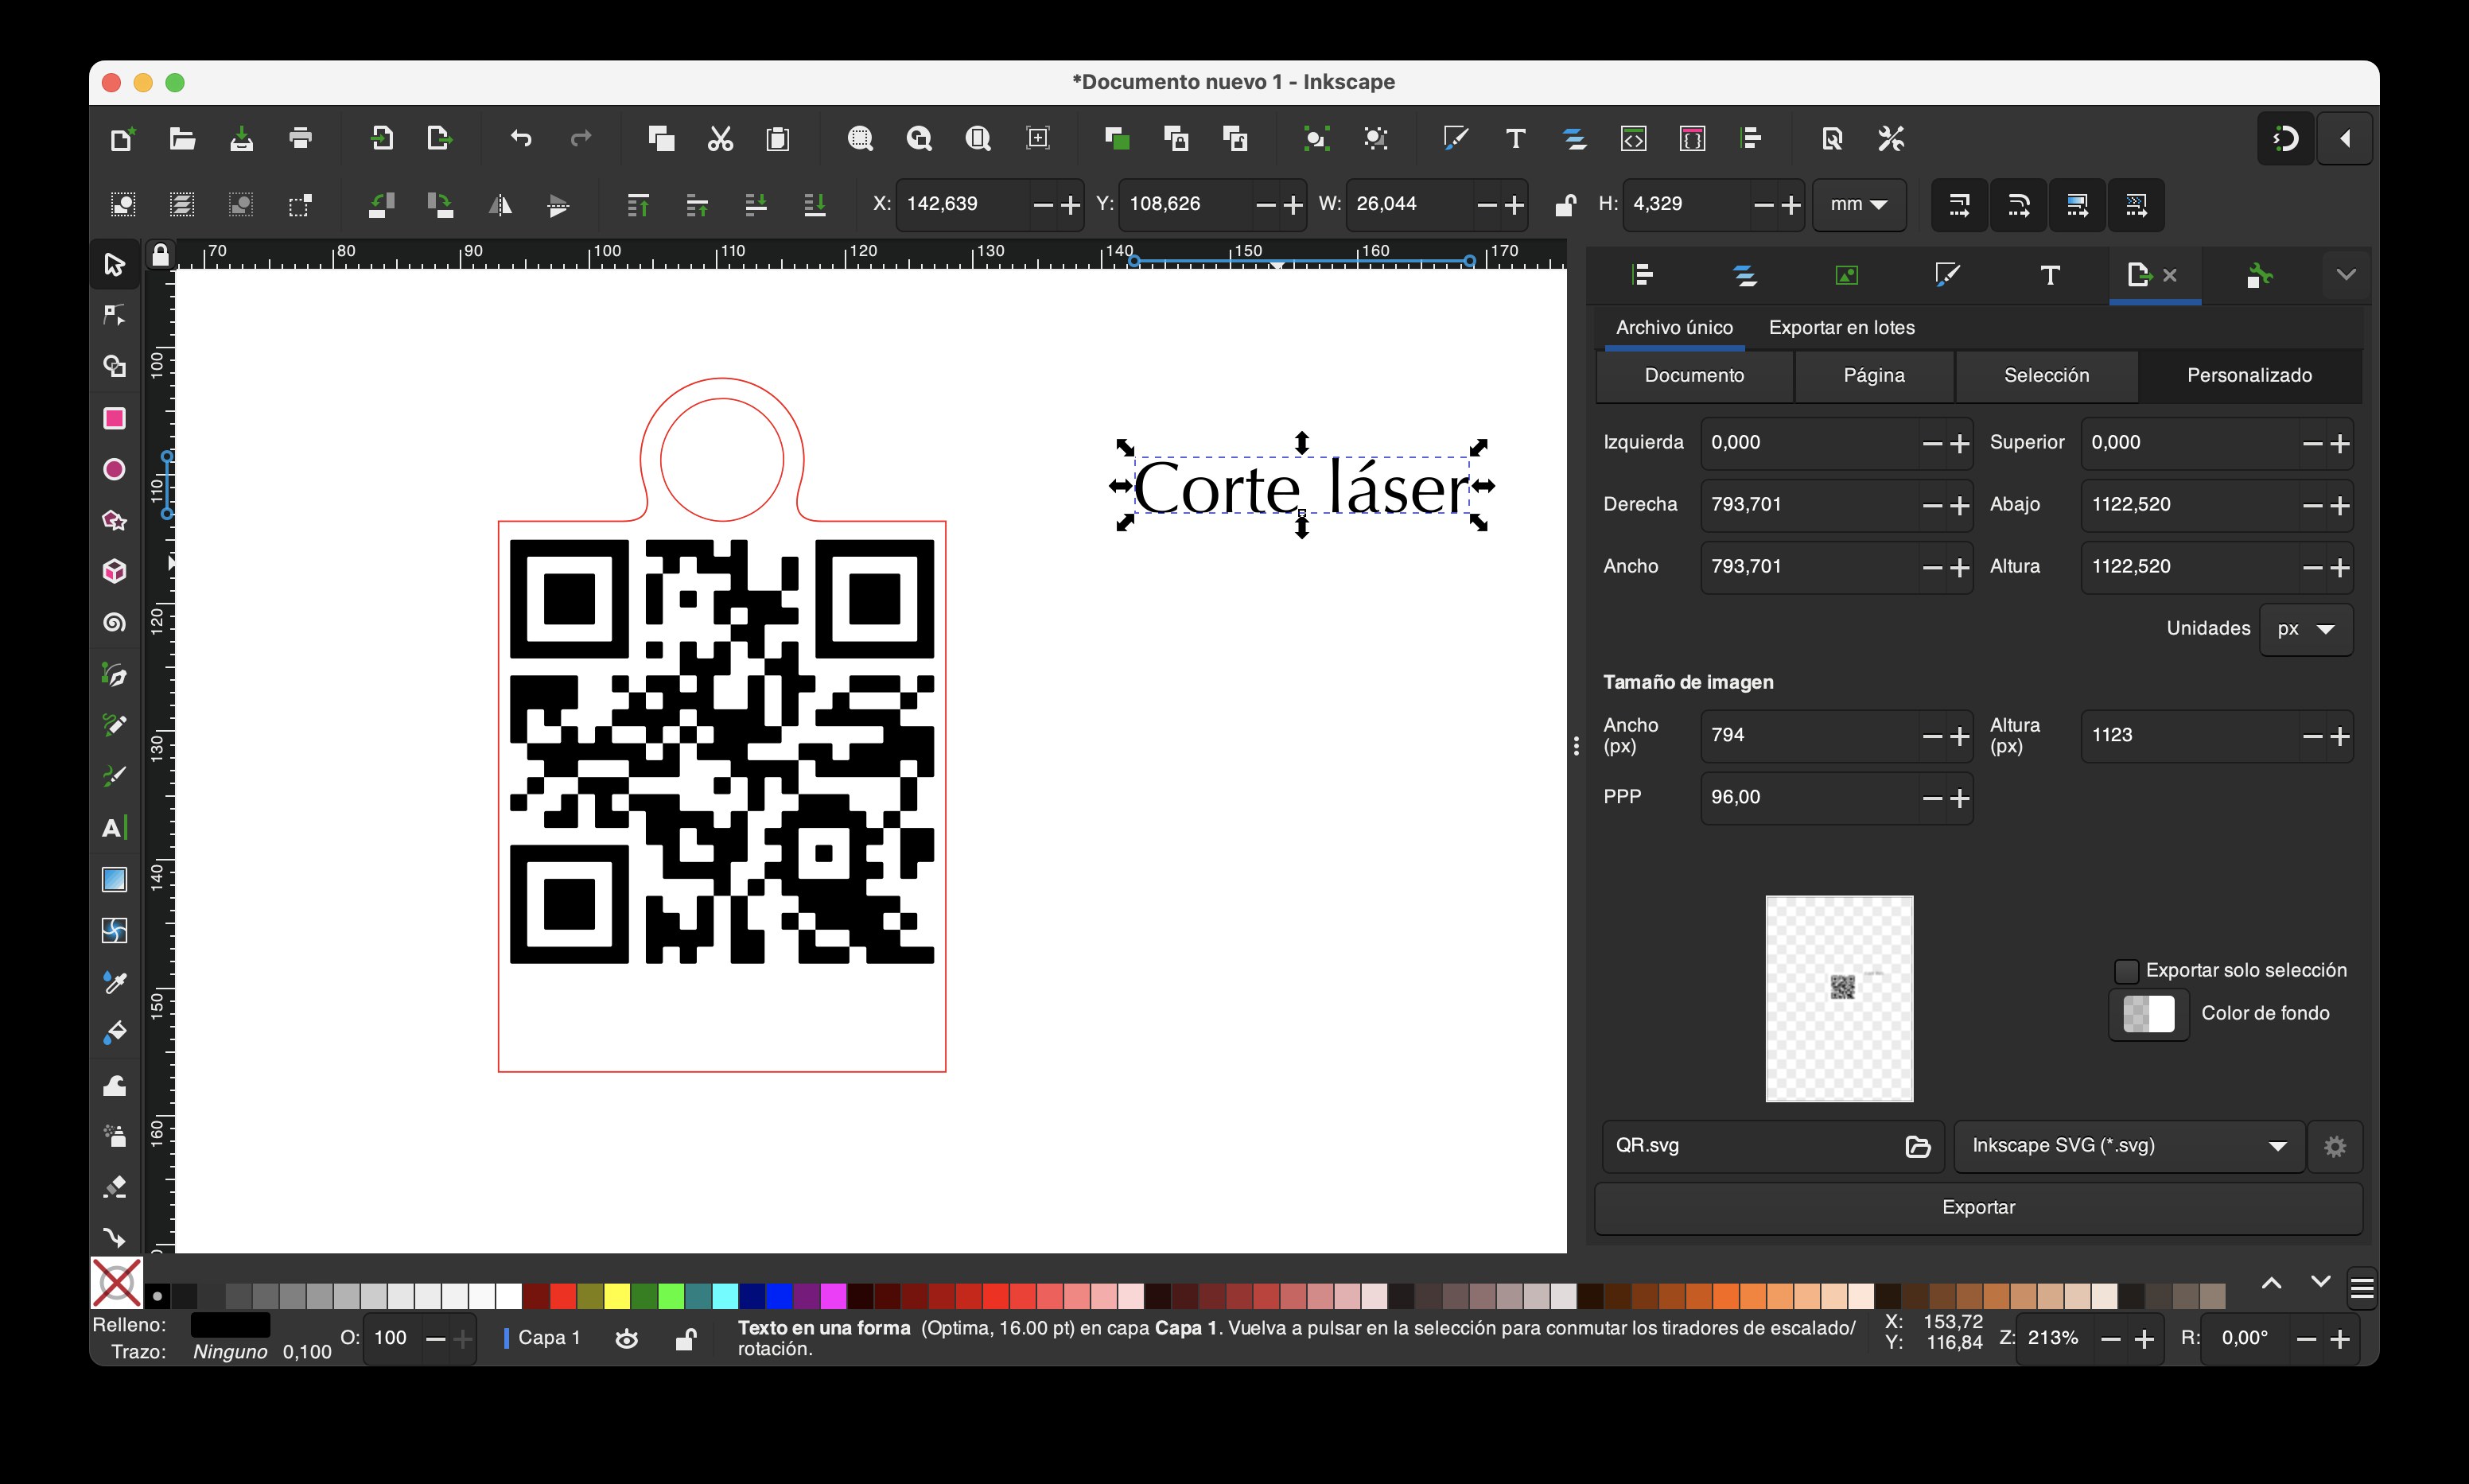Click the Color de fondo swatch

(2149, 1014)
